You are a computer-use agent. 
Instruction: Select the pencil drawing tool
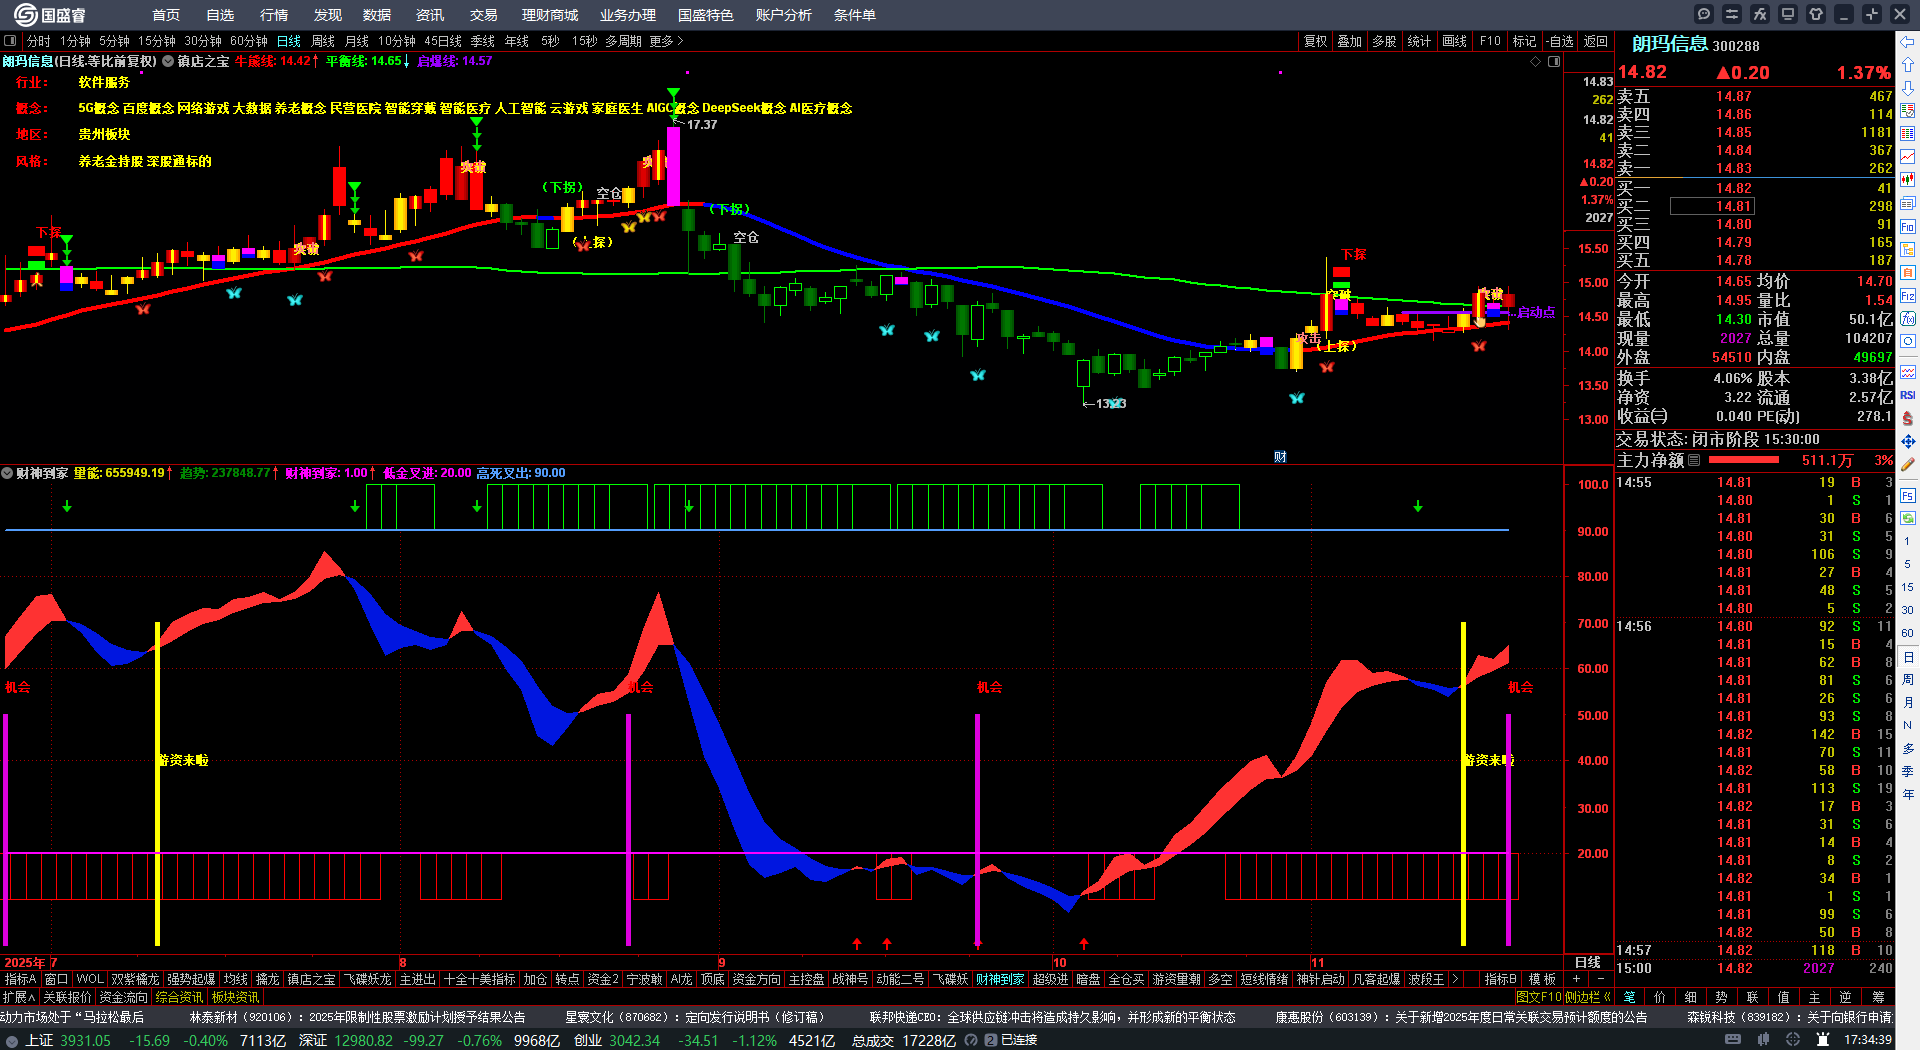click(x=1908, y=464)
